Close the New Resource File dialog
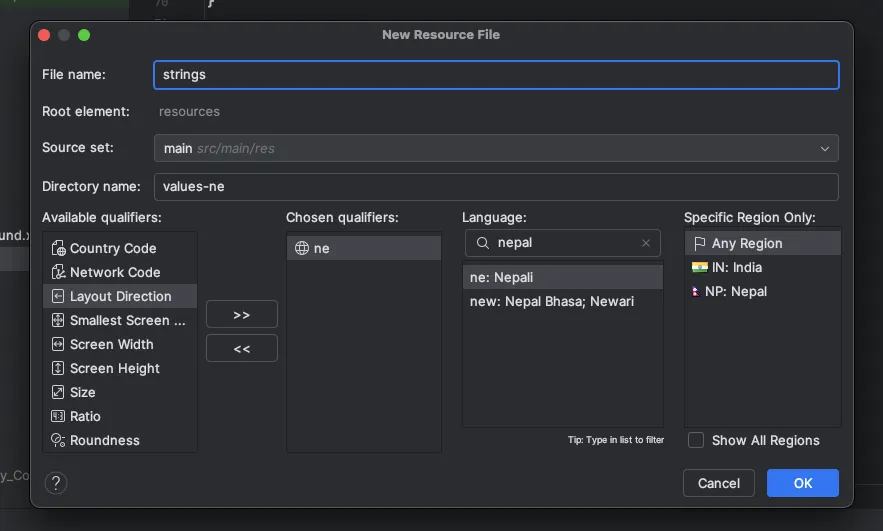The width and height of the screenshot is (883, 531). (x=44, y=35)
